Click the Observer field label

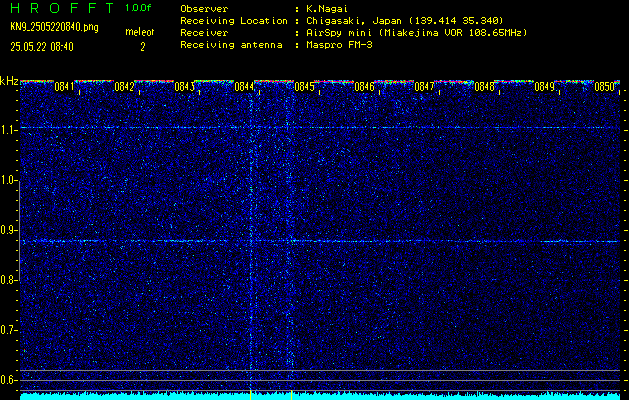click(204, 8)
